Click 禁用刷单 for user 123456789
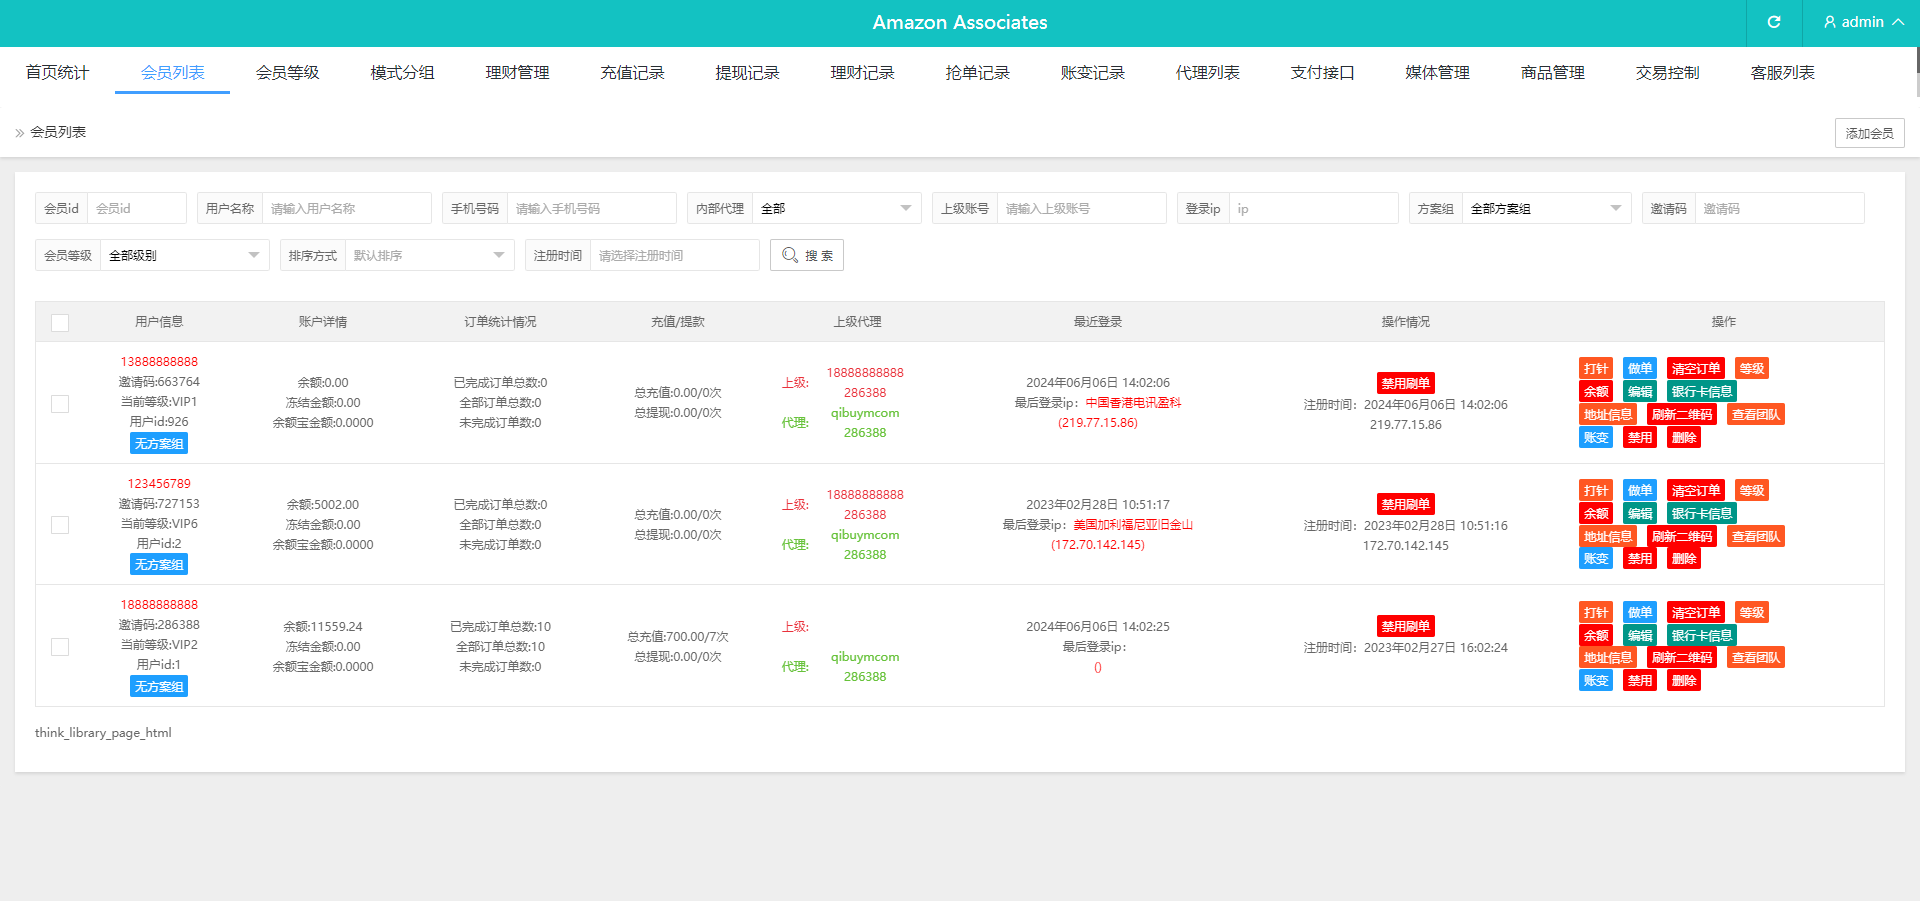 point(1405,505)
